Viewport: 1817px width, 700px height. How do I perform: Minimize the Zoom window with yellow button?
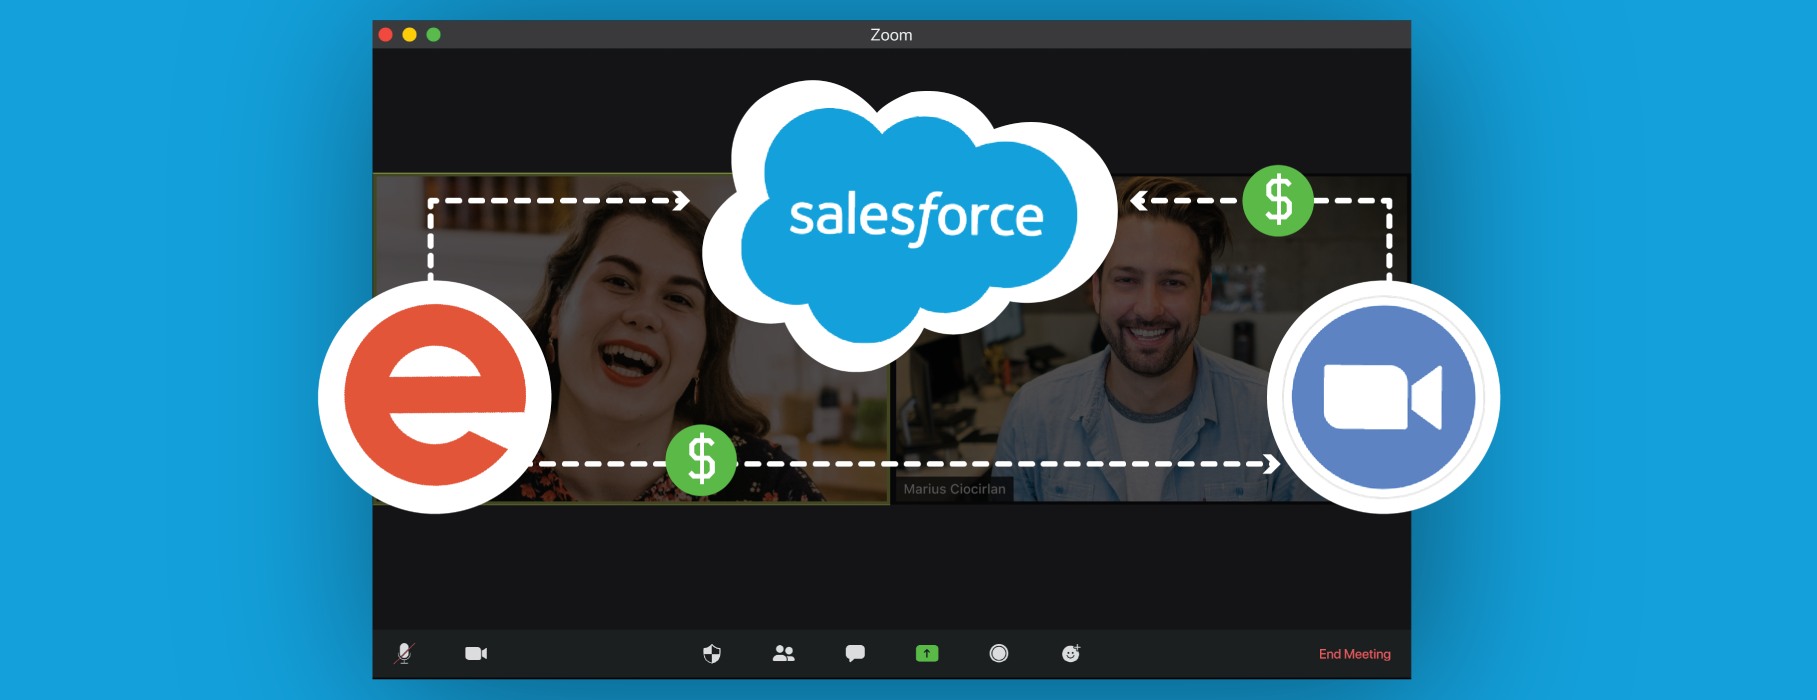point(409,35)
